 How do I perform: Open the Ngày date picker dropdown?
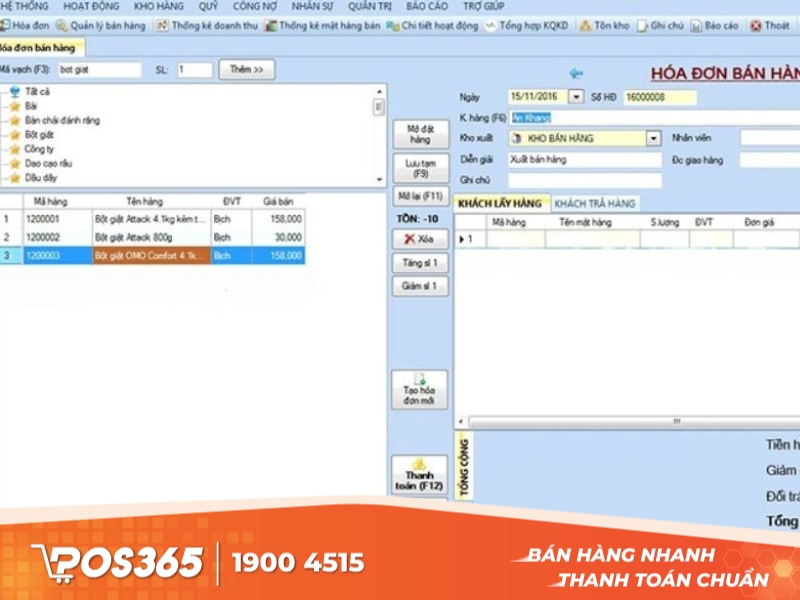tap(576, 97)
